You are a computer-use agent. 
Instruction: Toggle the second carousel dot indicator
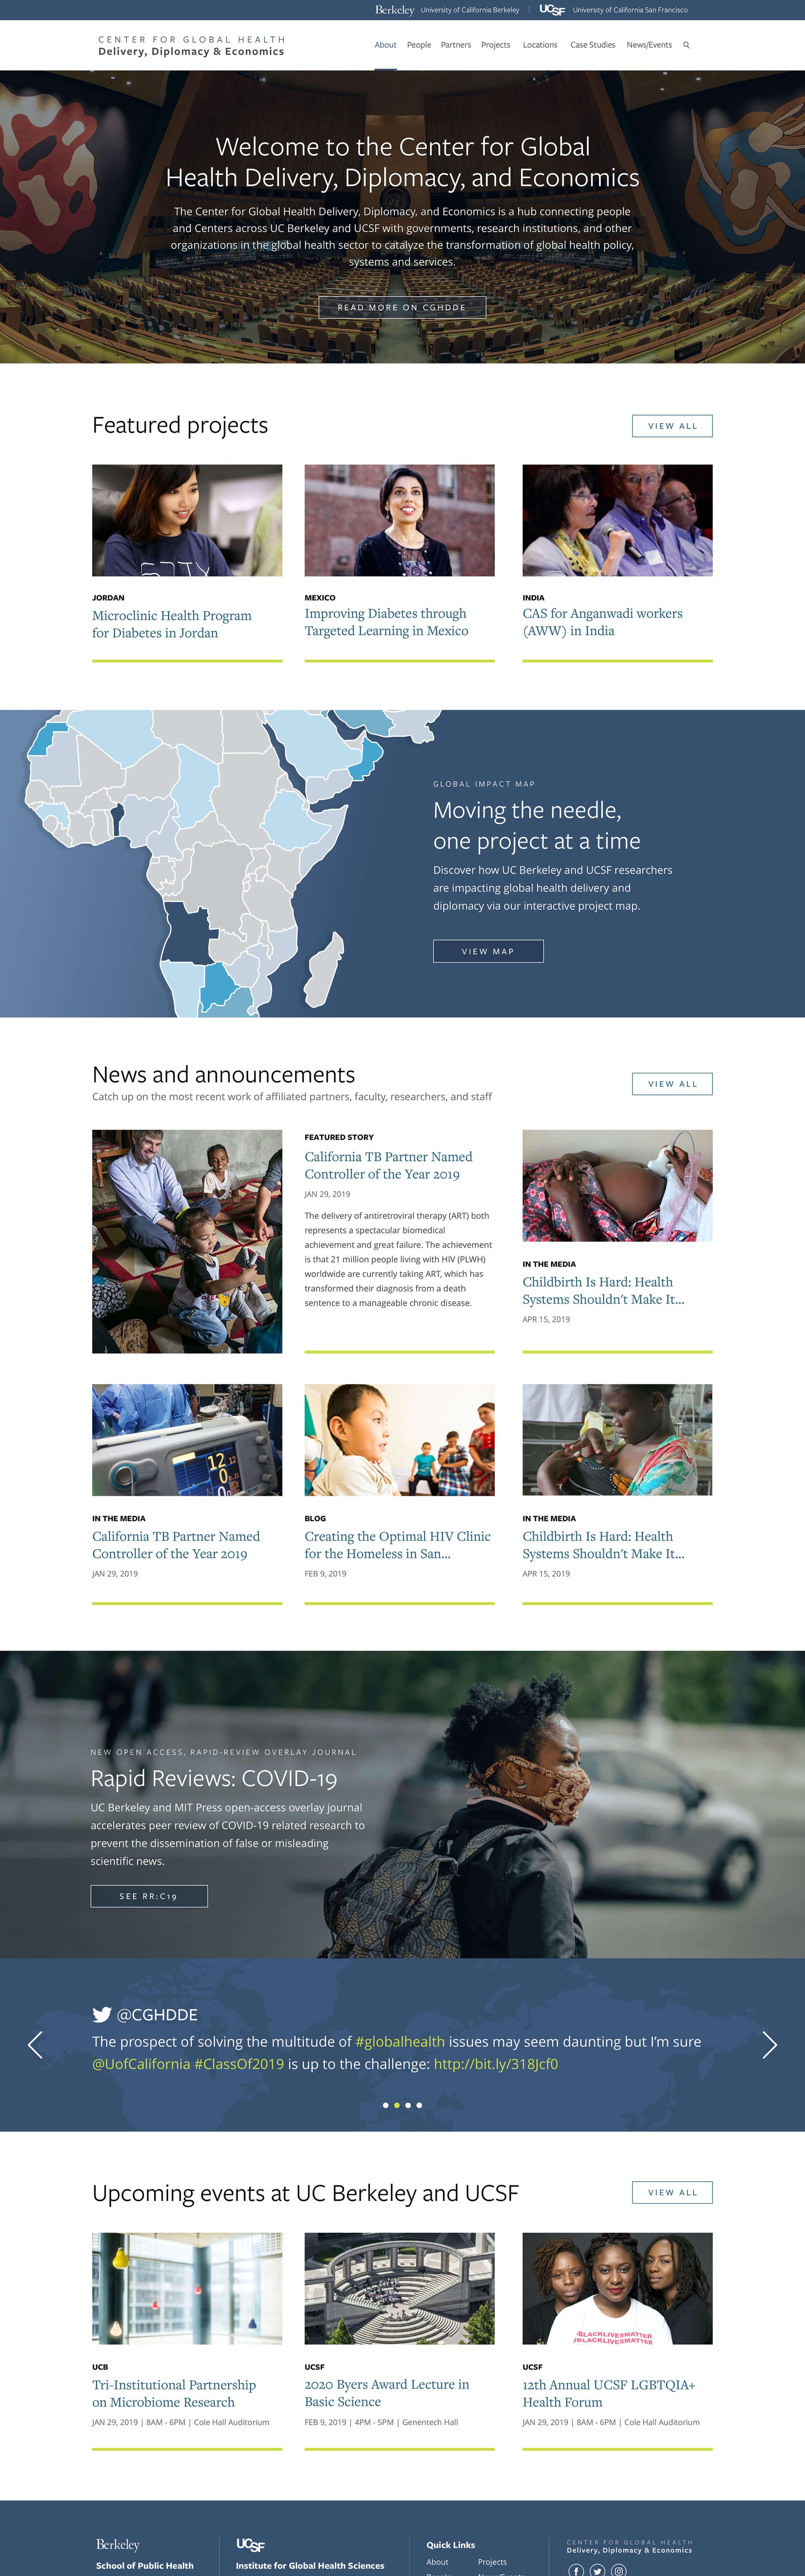[x=394, y=2111]
